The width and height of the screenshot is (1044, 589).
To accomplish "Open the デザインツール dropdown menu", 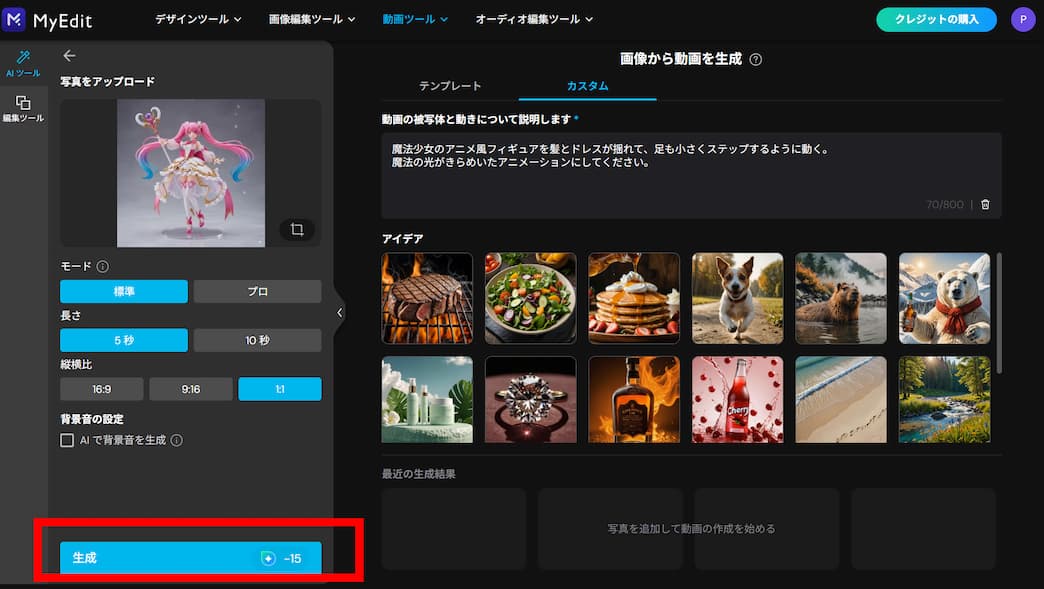I will [x=197, y=18].
